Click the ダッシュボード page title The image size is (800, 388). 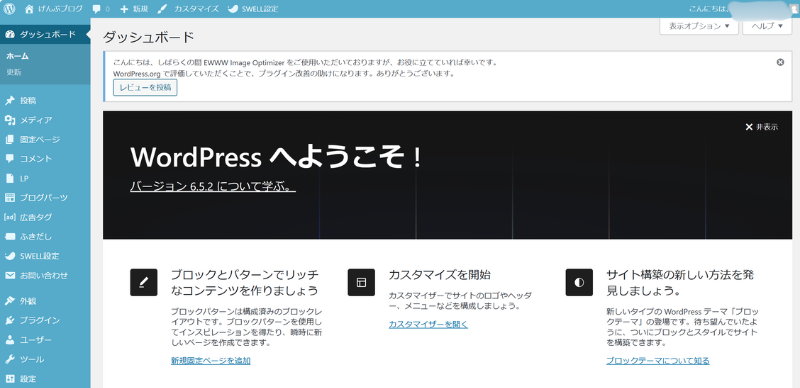(149, 38)
